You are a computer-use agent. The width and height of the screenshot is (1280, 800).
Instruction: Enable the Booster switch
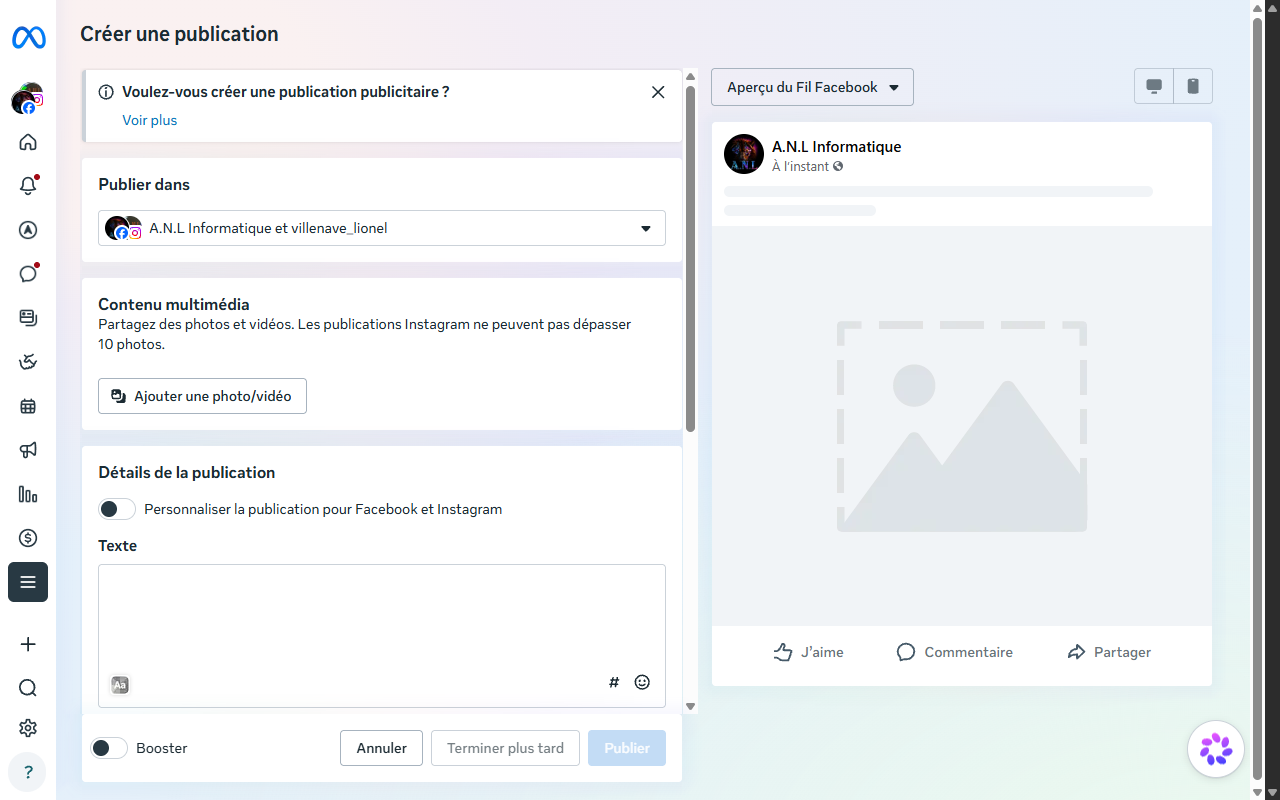[x=109, y=748]
